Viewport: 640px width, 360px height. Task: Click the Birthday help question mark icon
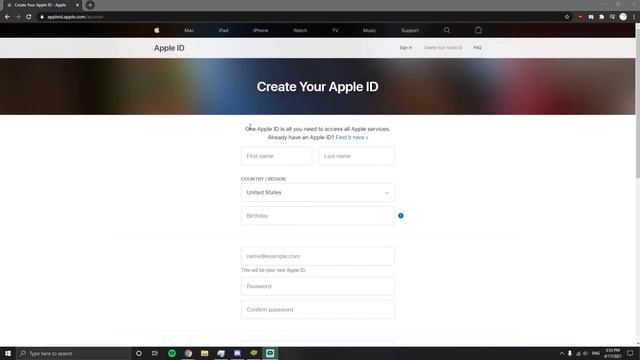coord(401,216)
